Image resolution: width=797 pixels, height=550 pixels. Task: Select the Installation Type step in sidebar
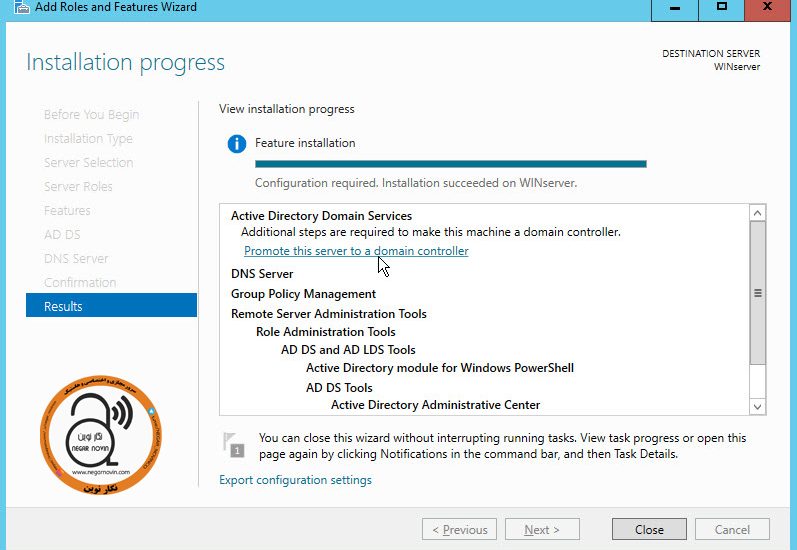tap(88, 139)
